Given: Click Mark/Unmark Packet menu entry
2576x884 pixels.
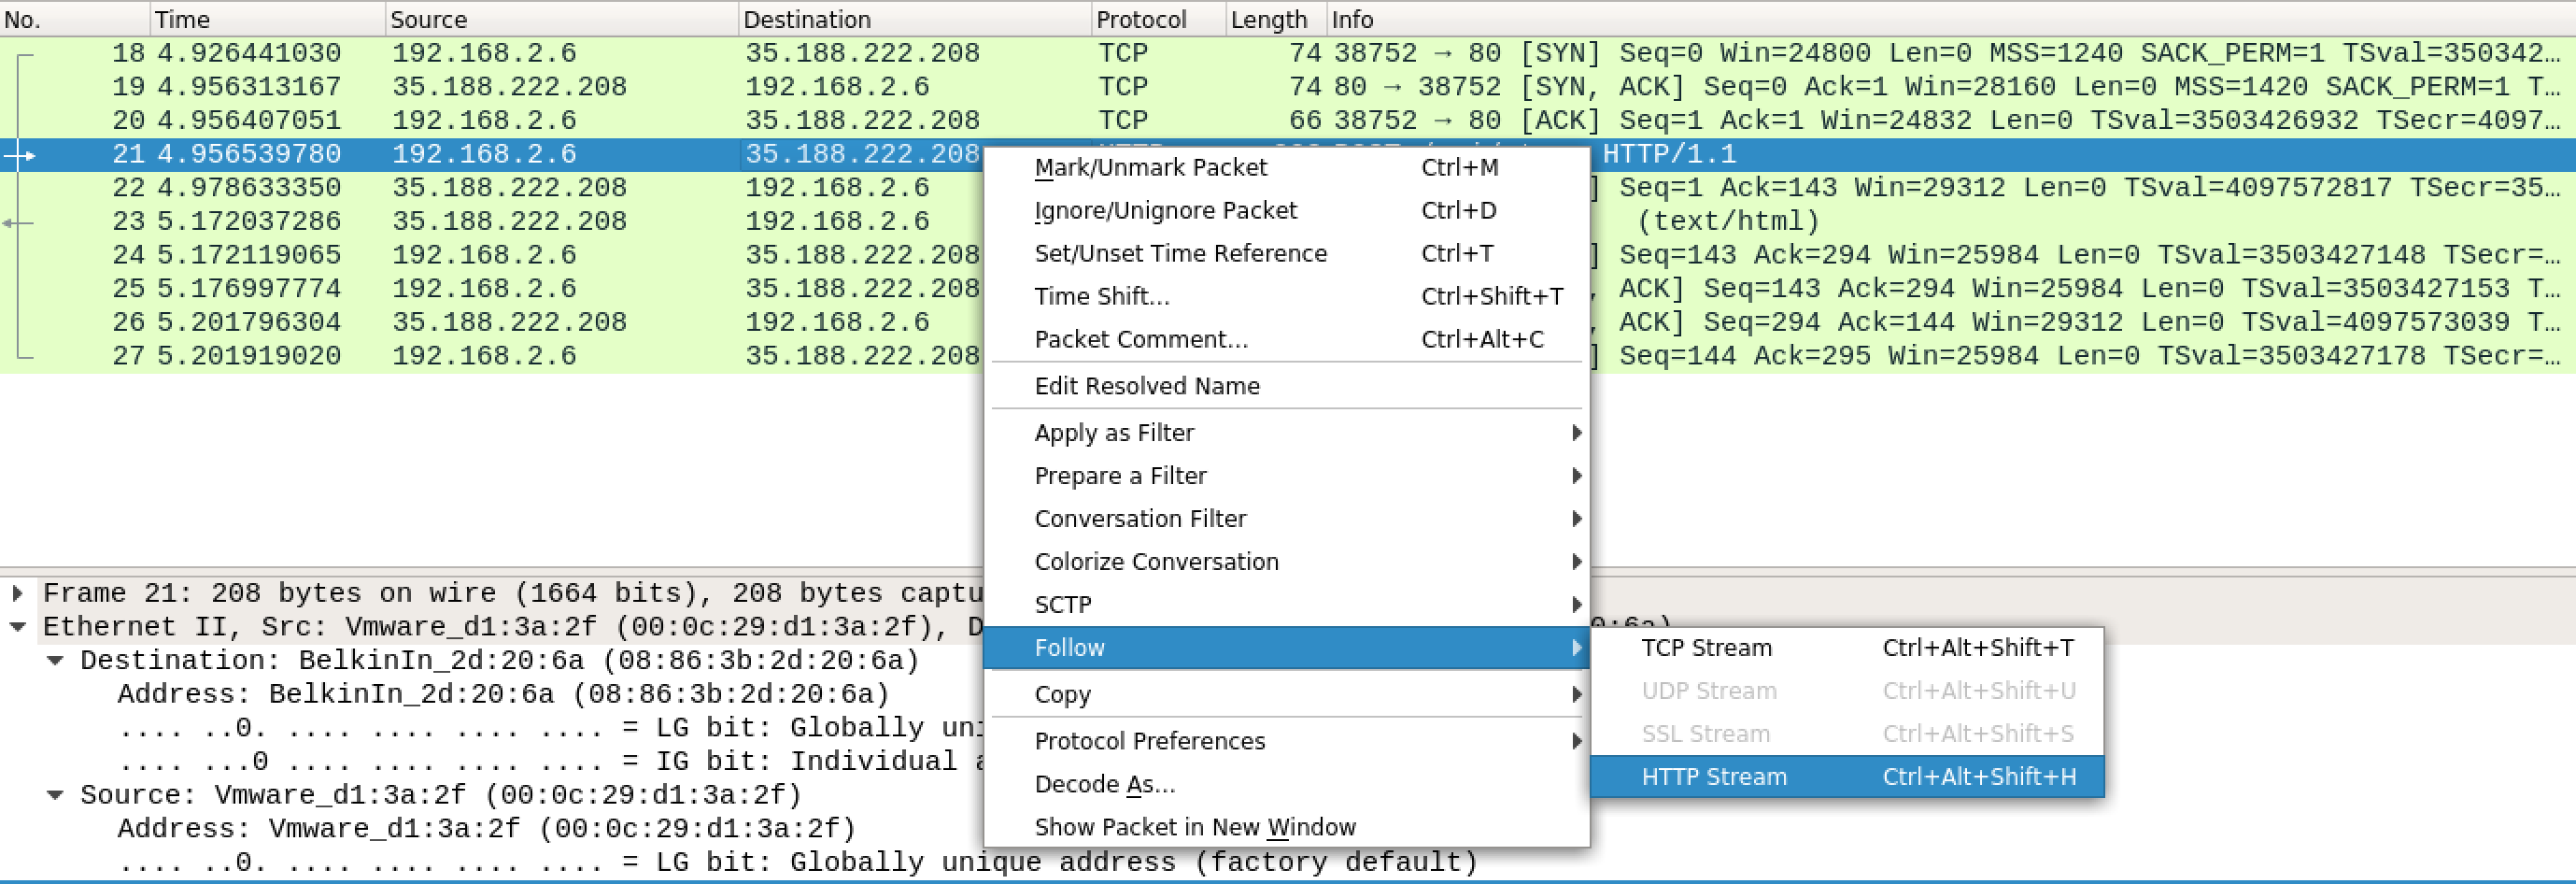Looking at the screenshot, I should tap(1150, 168).
